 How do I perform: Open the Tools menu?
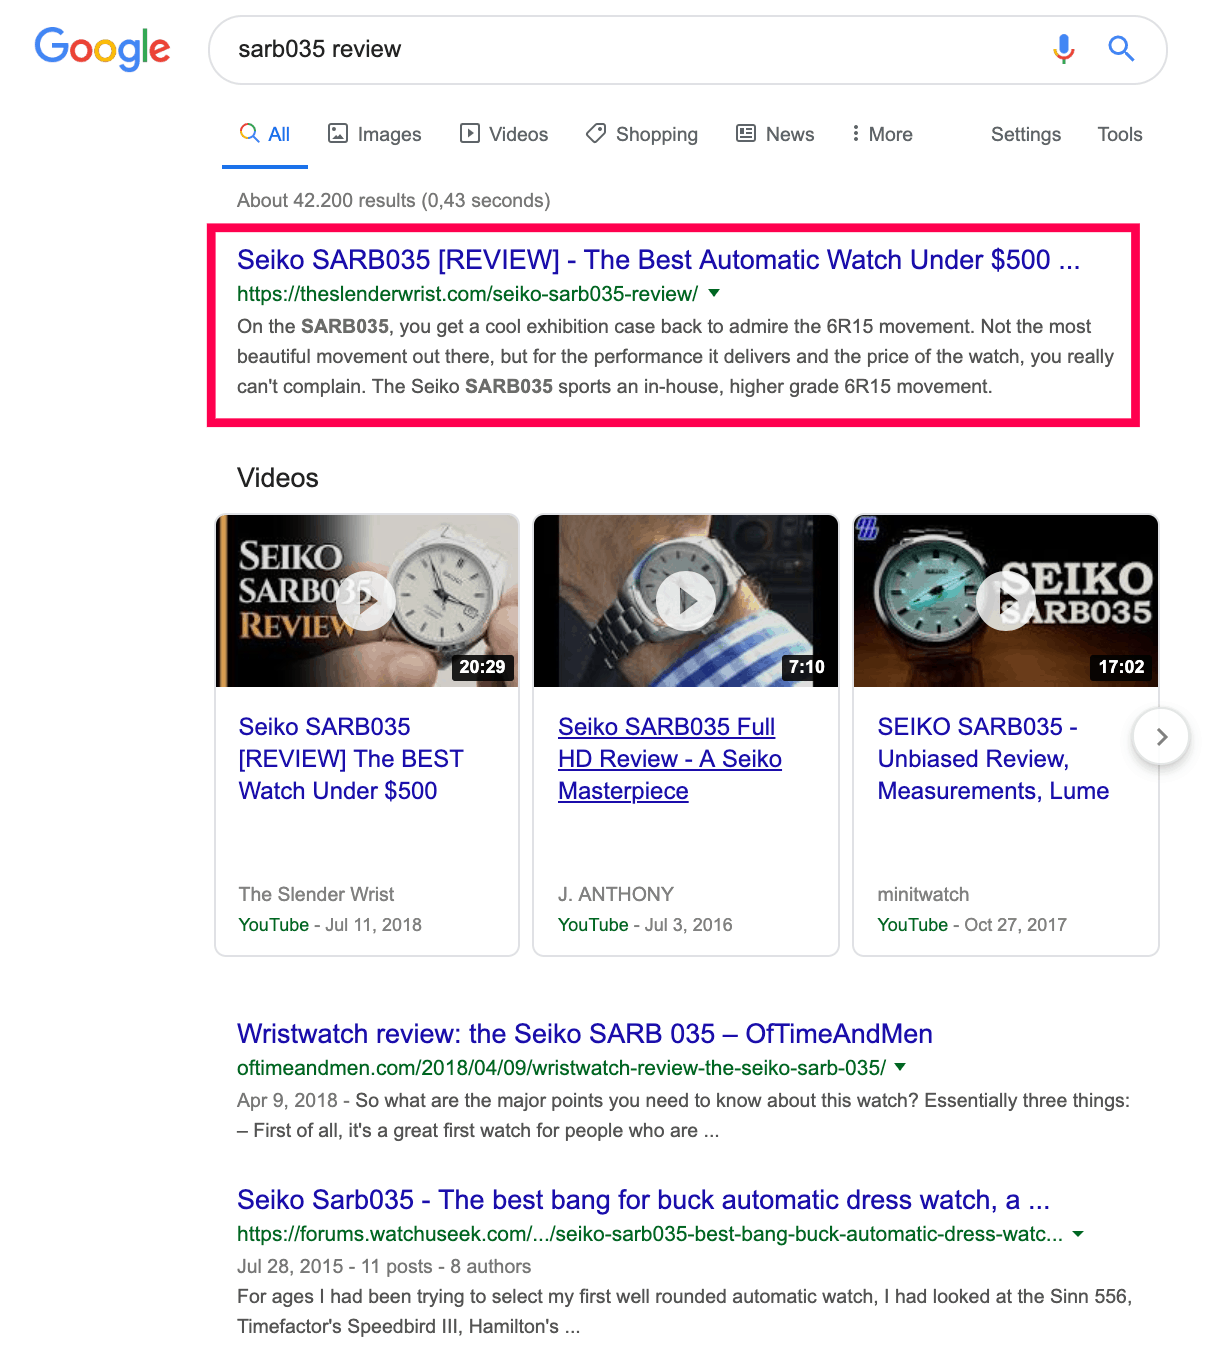1120,134
